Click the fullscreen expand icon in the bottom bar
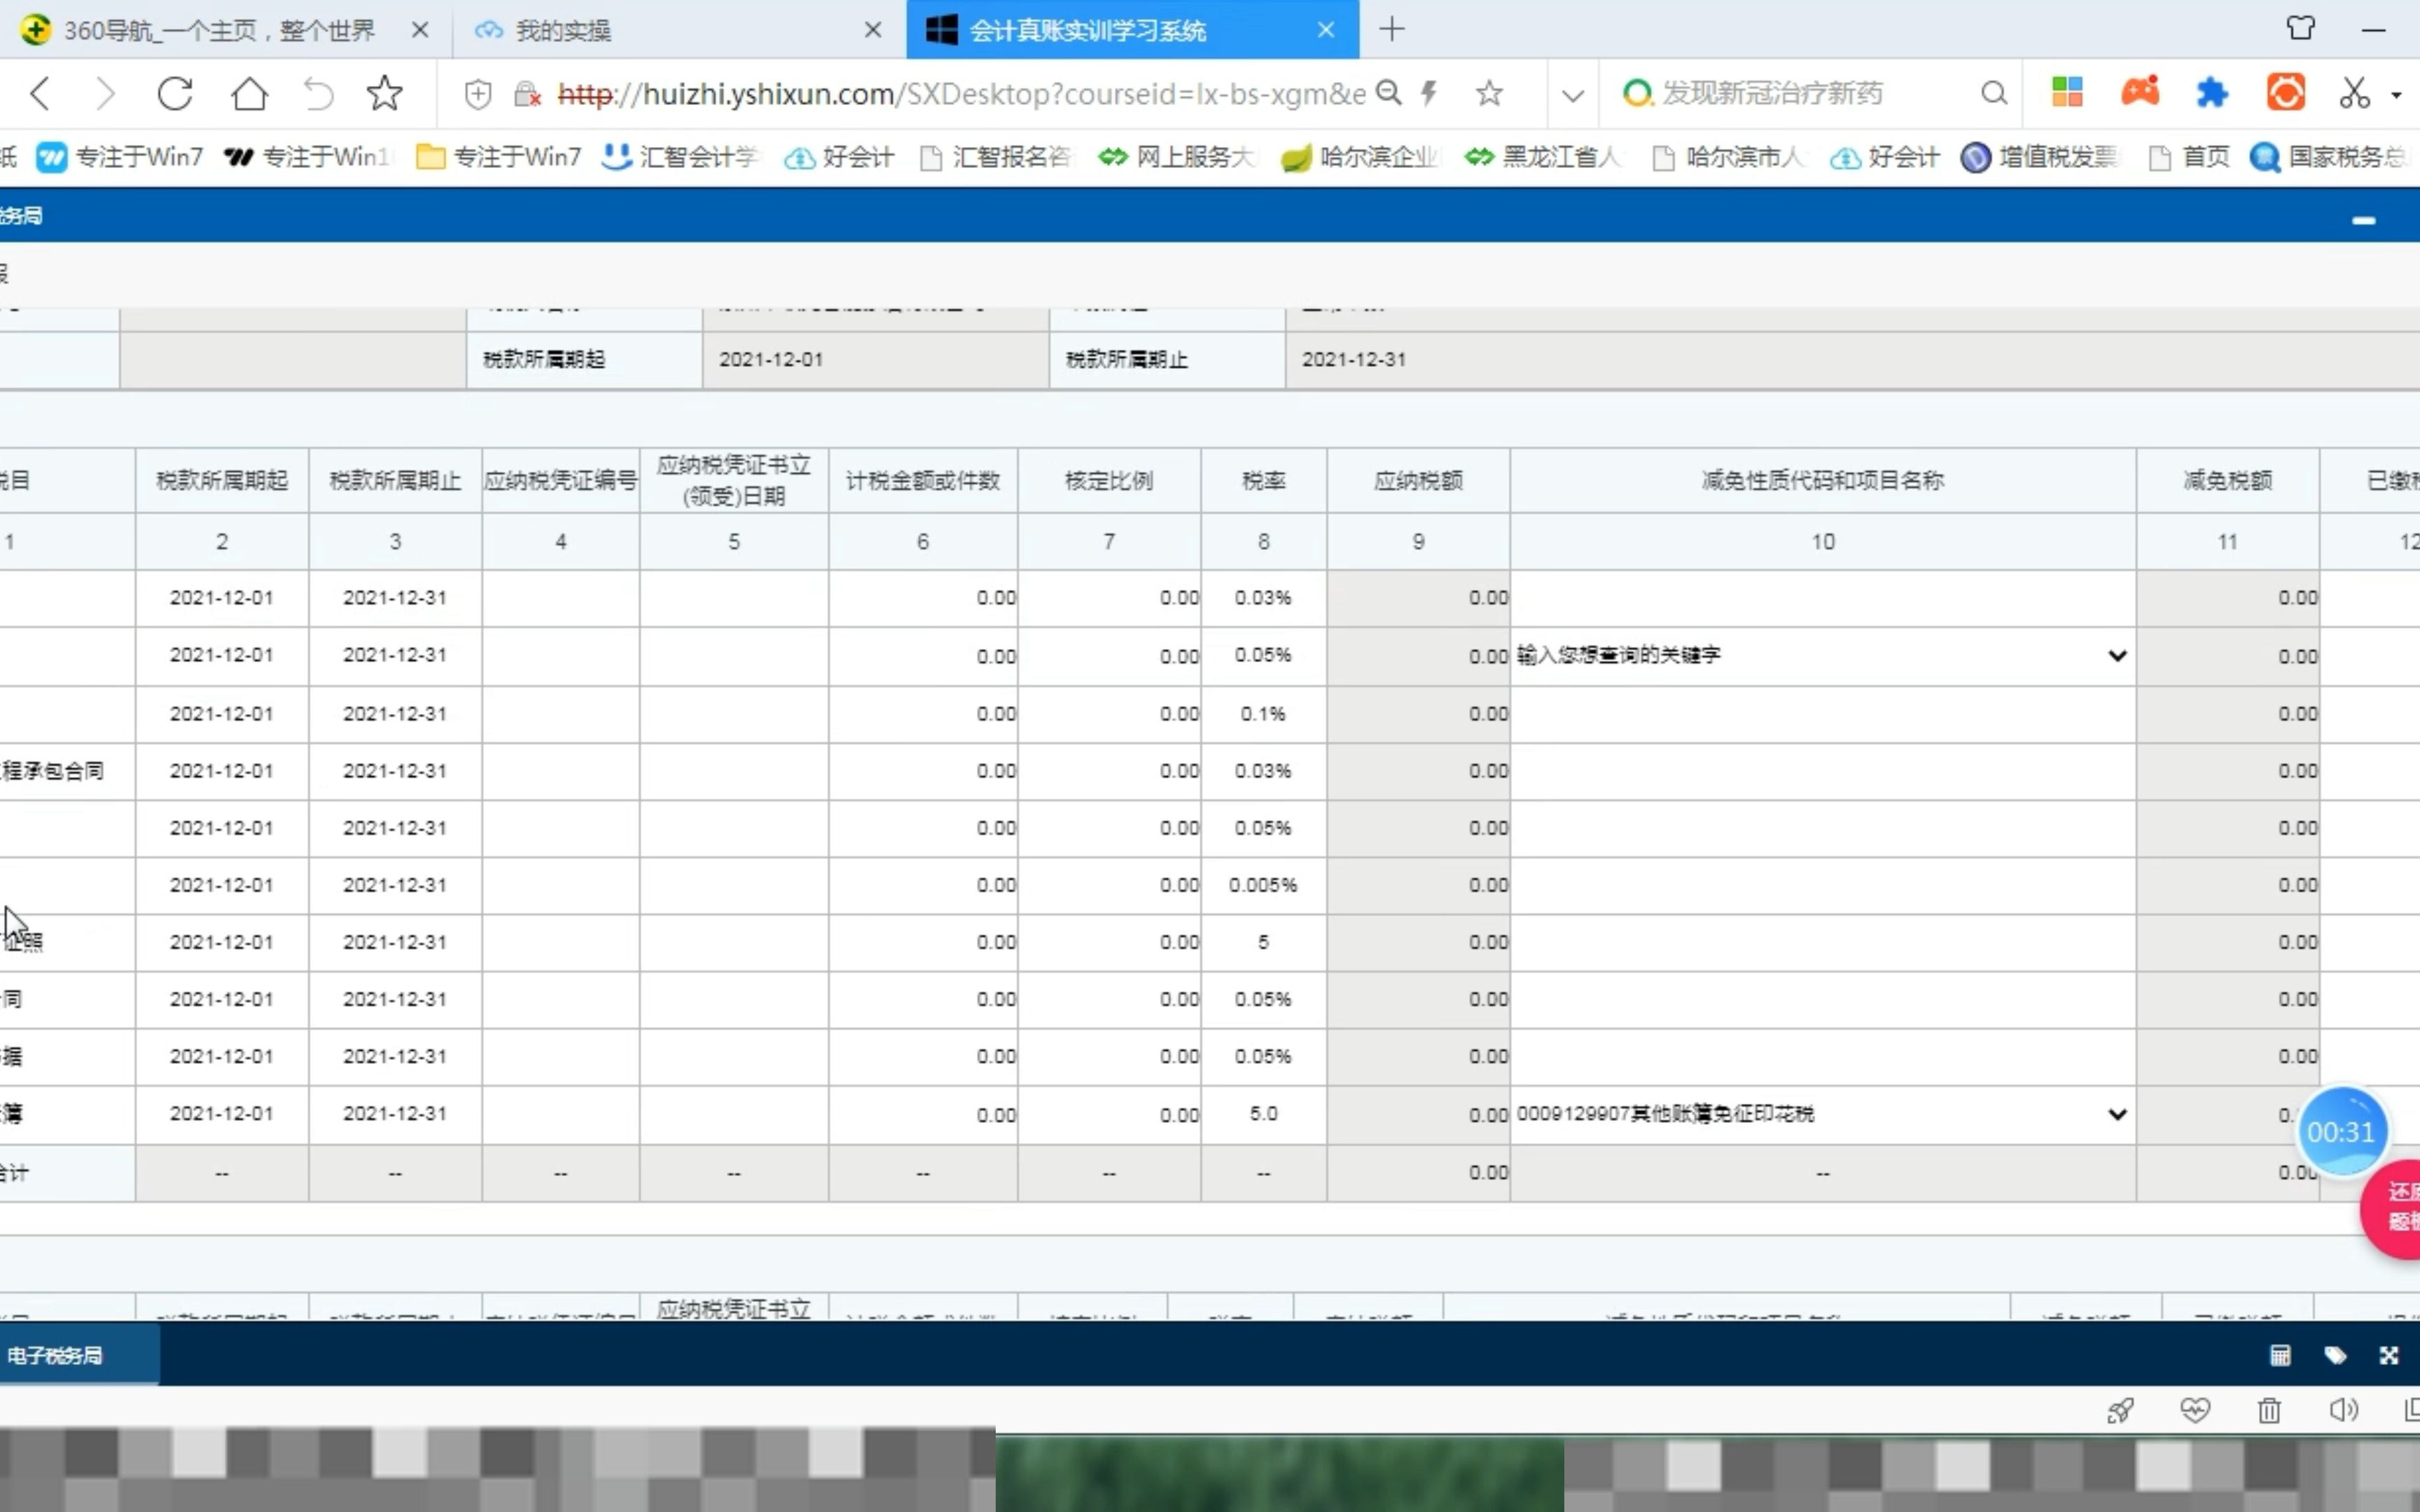The height and width of the screenshot is (1512, 2420). pyautogui.click(x=2389, y=1355)
